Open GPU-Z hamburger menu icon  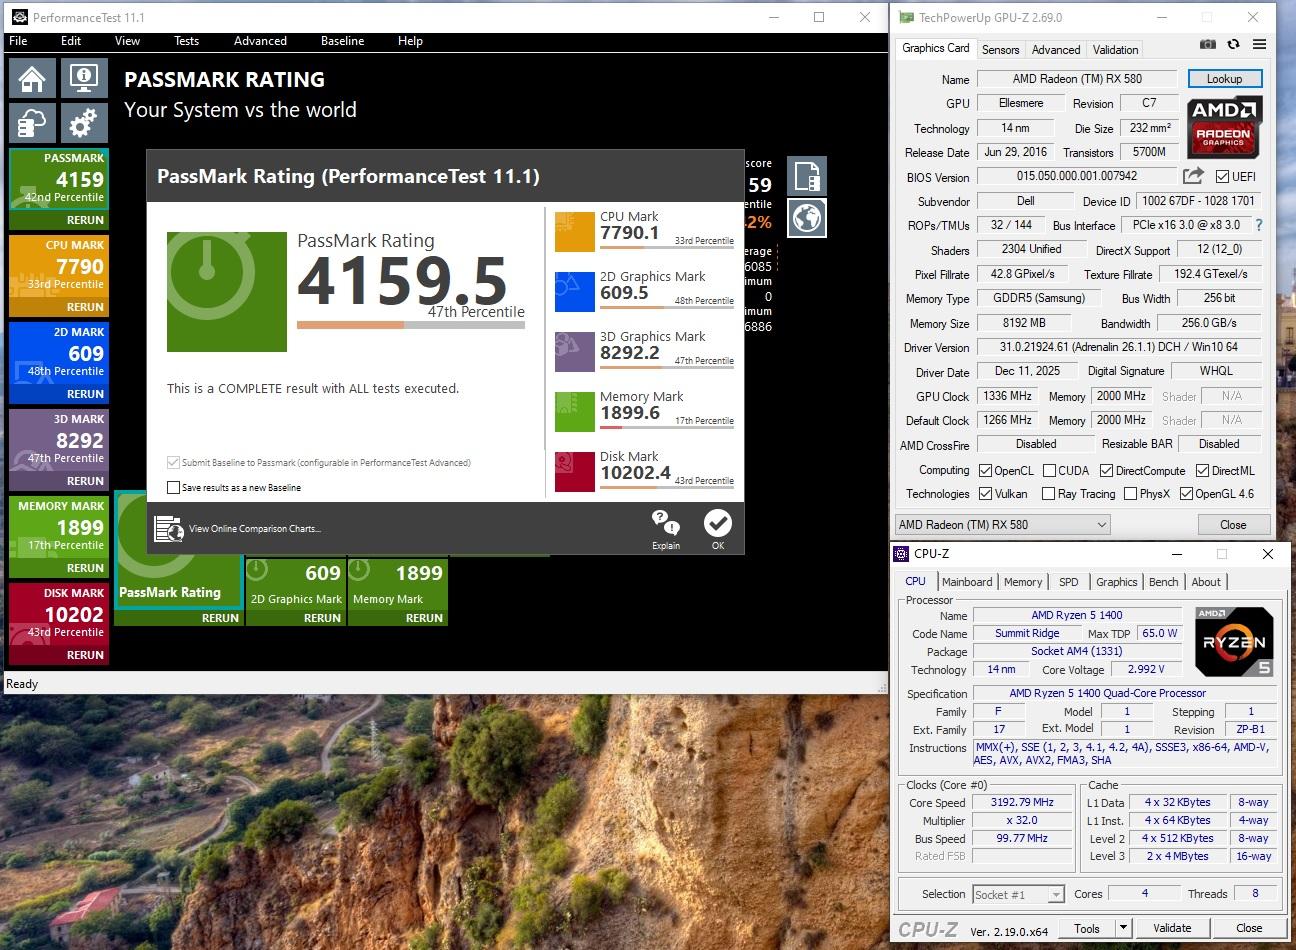coord(1259,44)
